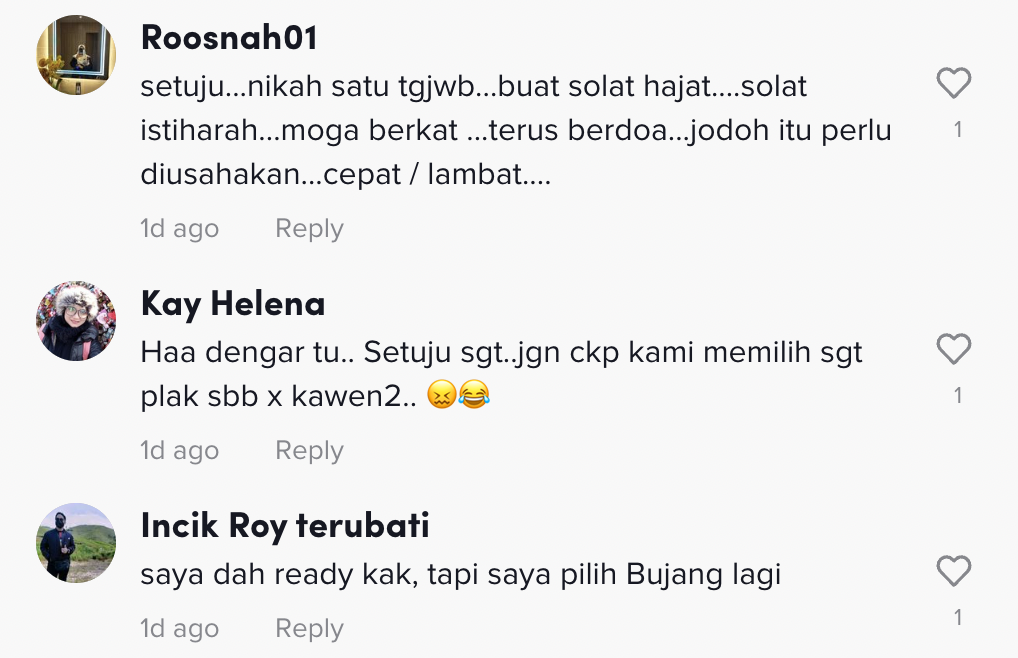This screenshot has height=658, width=1018.
Task: Reply to Incik Roy terubati's comment
Action: (x=309, y=629)
